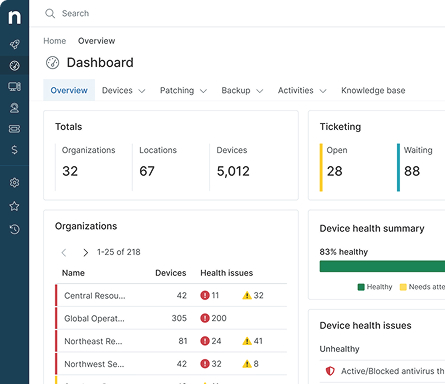The width and height of the screenshot is (445, 384).
Task: Open the Recent history clock icon
Action: [14, 229]
